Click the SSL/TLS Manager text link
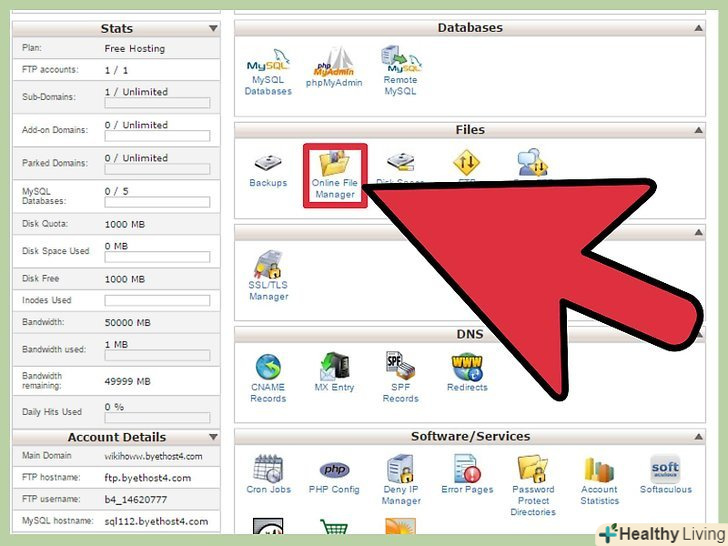The height and width of the screenshot is (546, 728). click(x=268, y=291)
